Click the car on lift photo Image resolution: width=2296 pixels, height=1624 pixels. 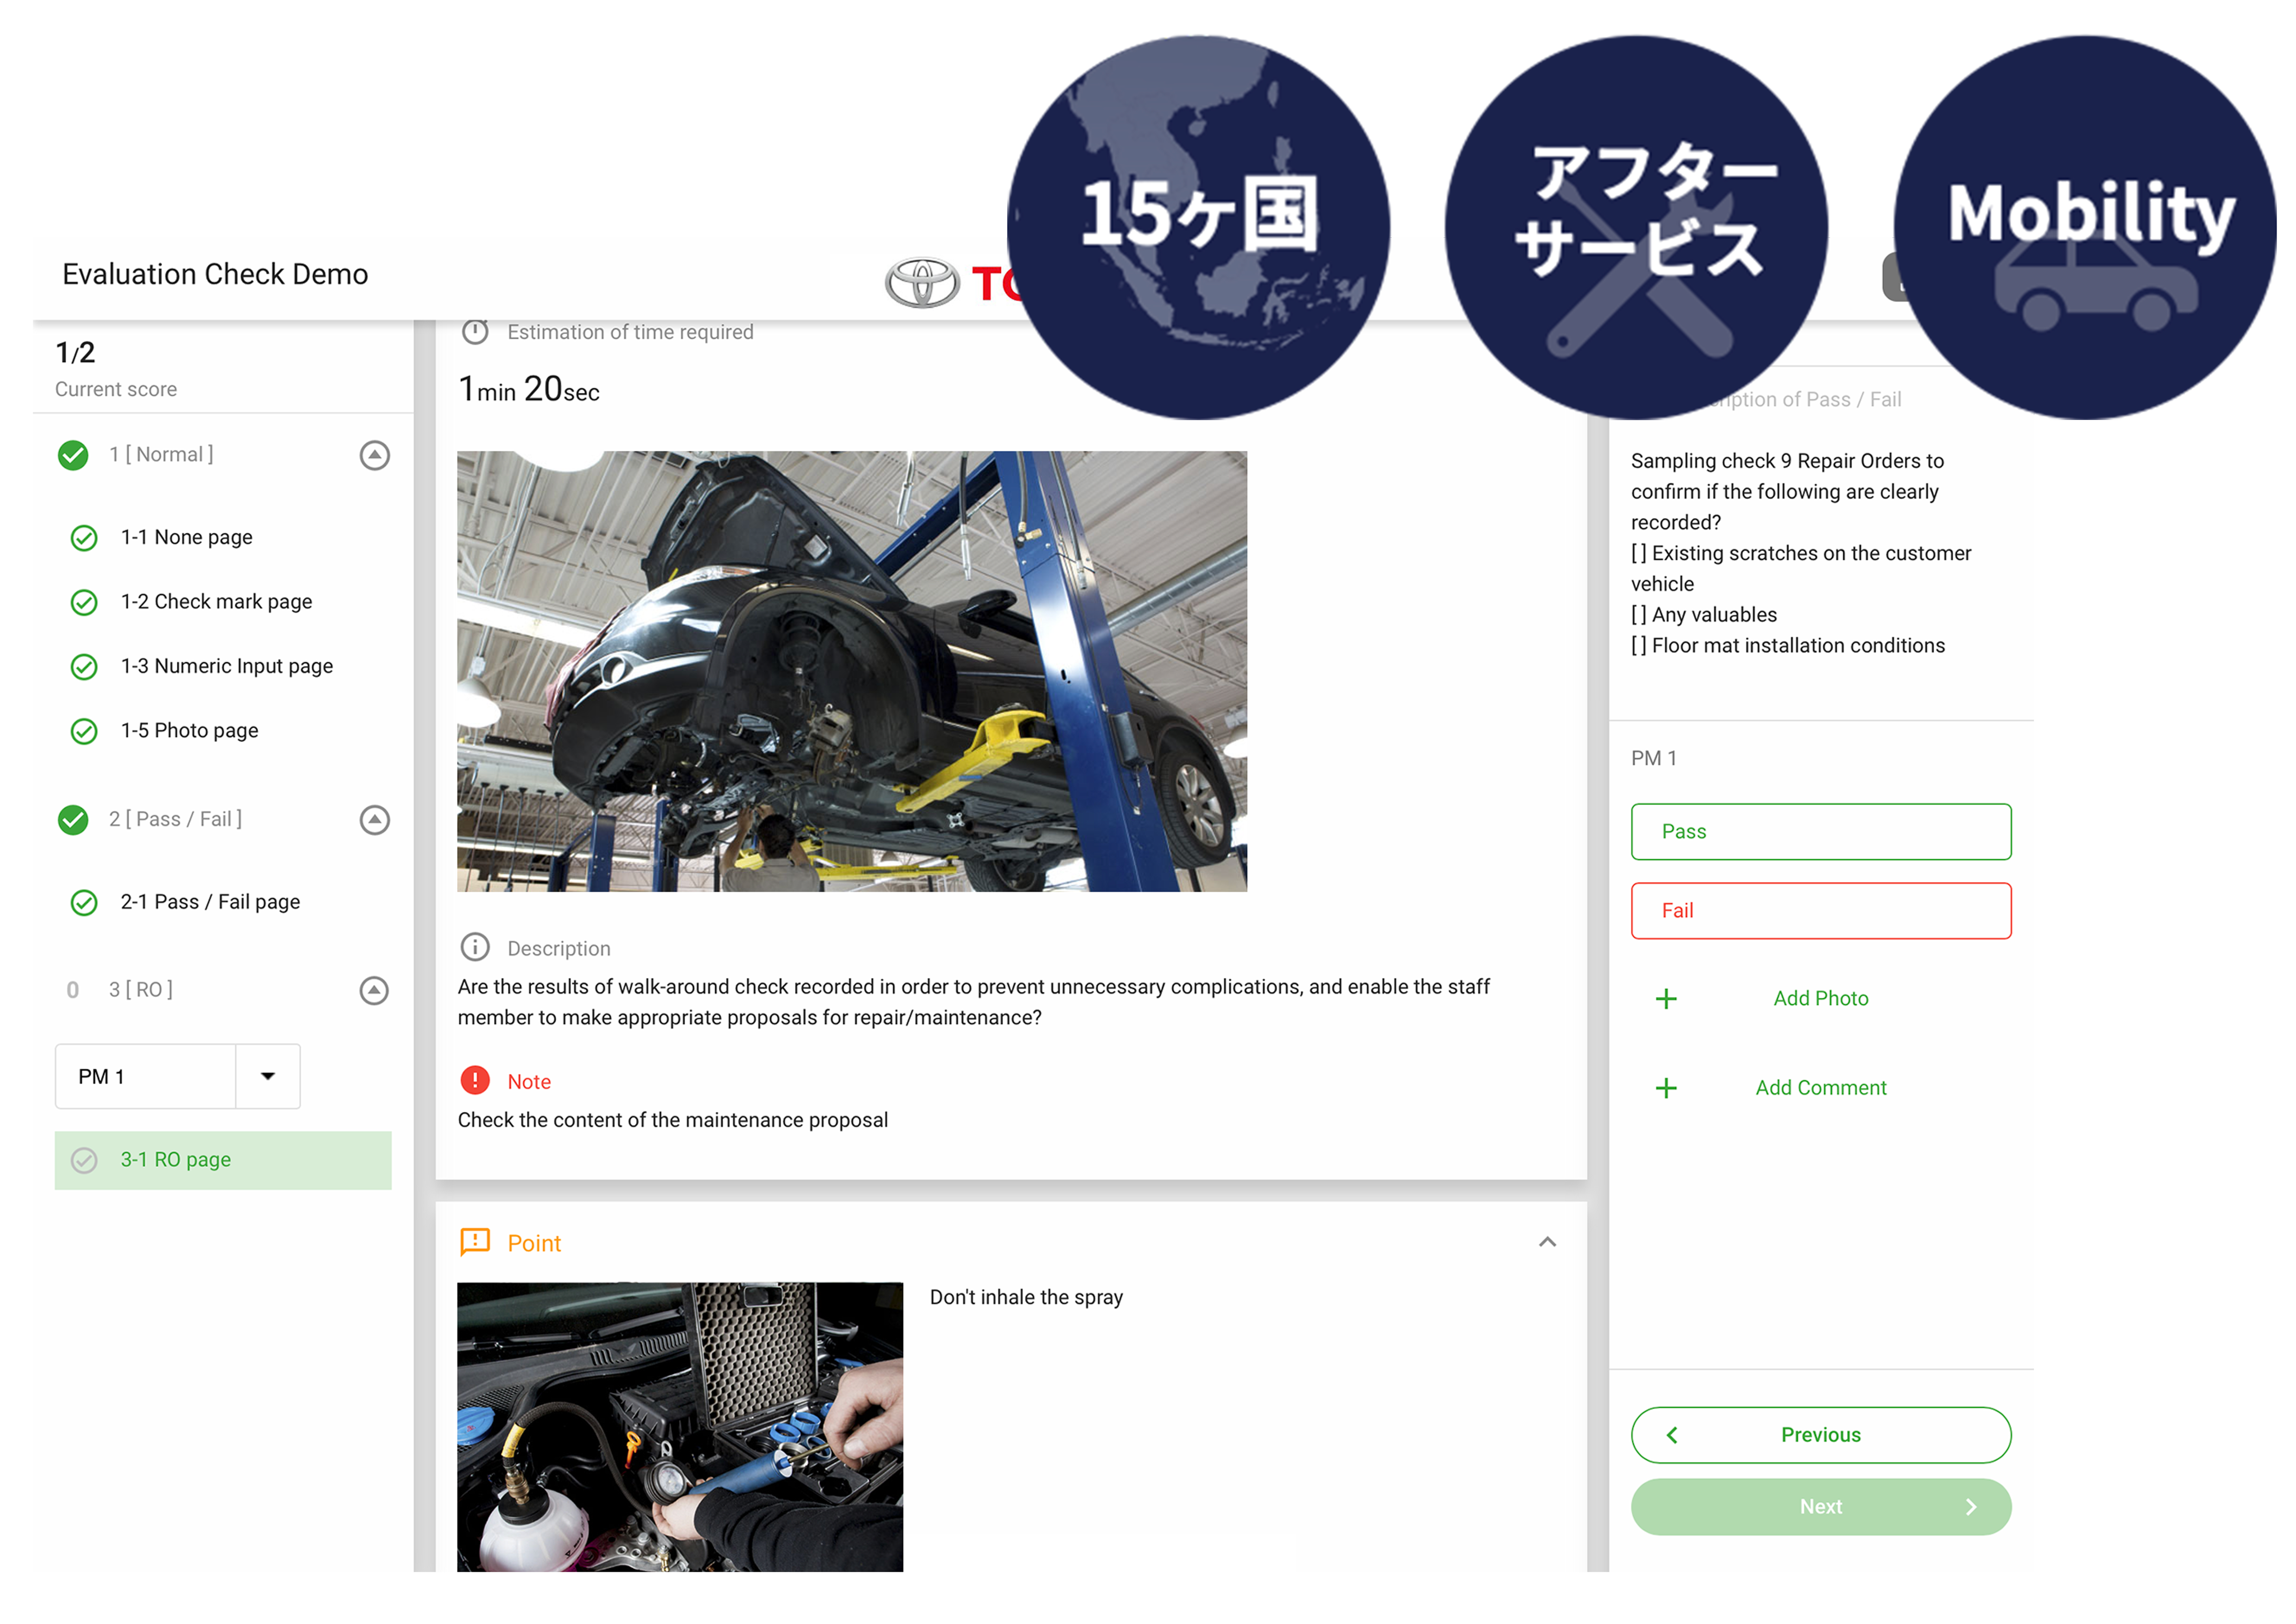click(852, 671)
